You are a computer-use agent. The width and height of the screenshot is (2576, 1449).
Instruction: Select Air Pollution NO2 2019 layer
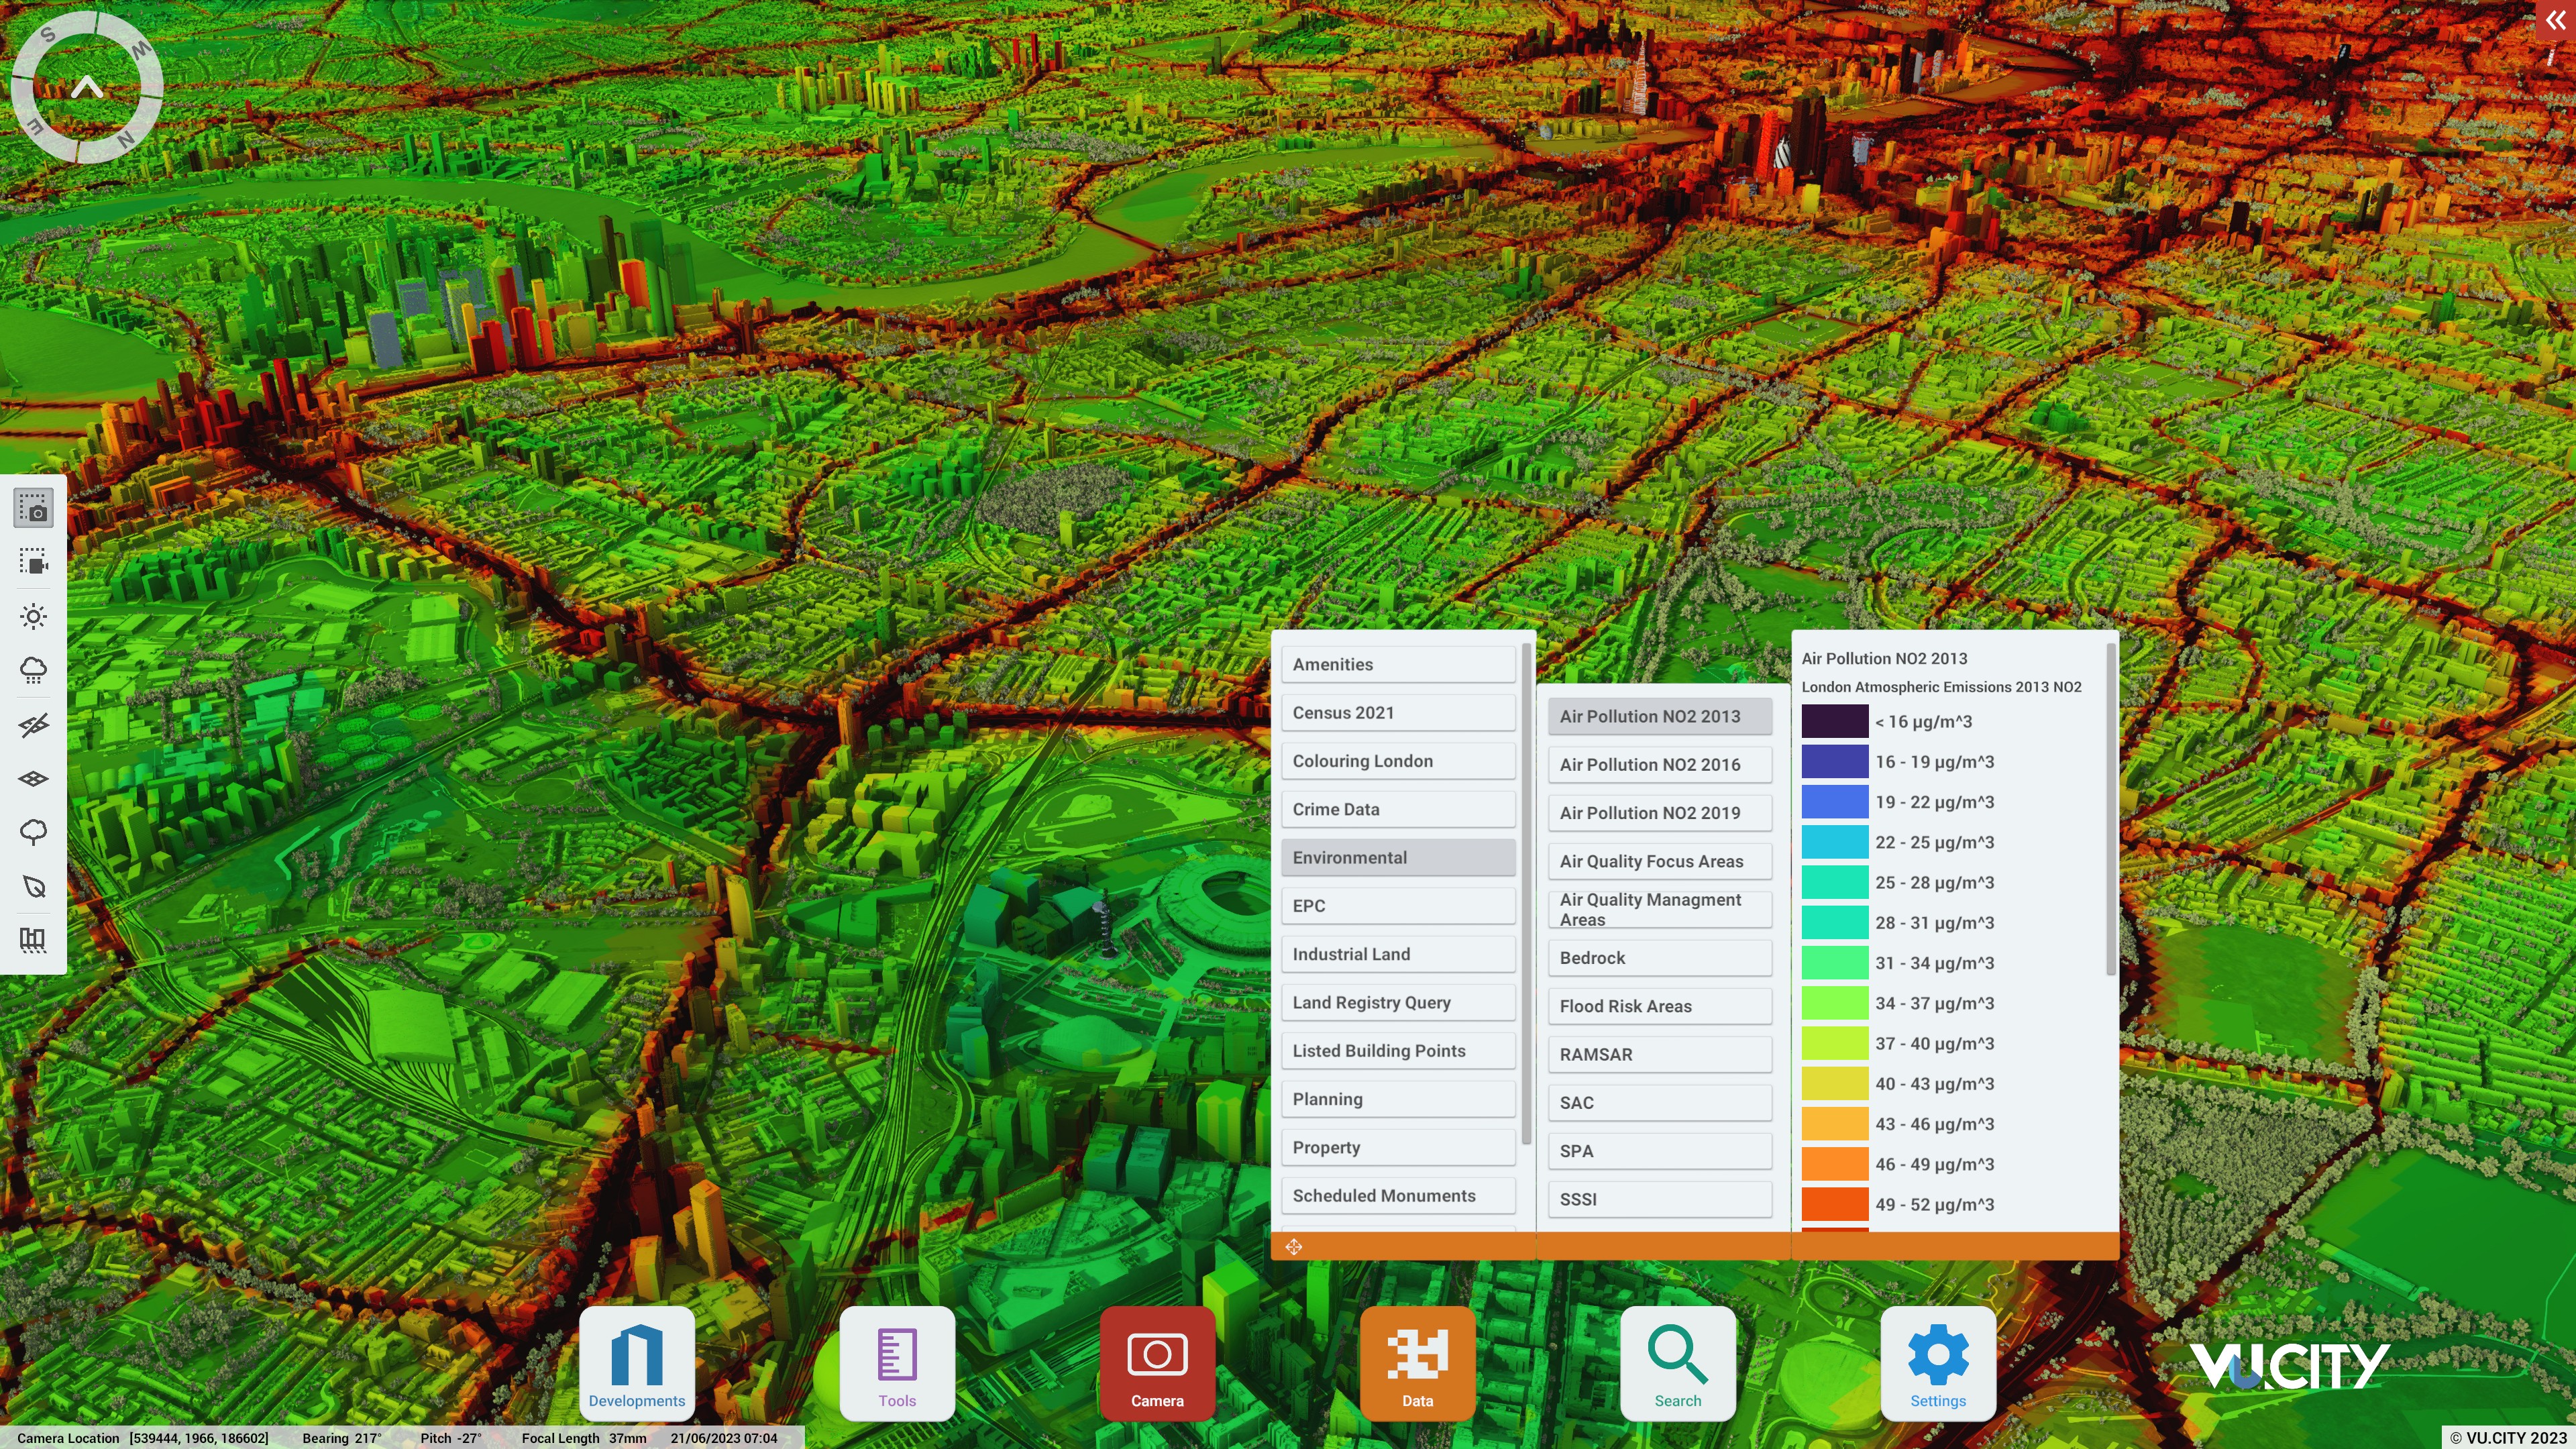point(1659,813)
